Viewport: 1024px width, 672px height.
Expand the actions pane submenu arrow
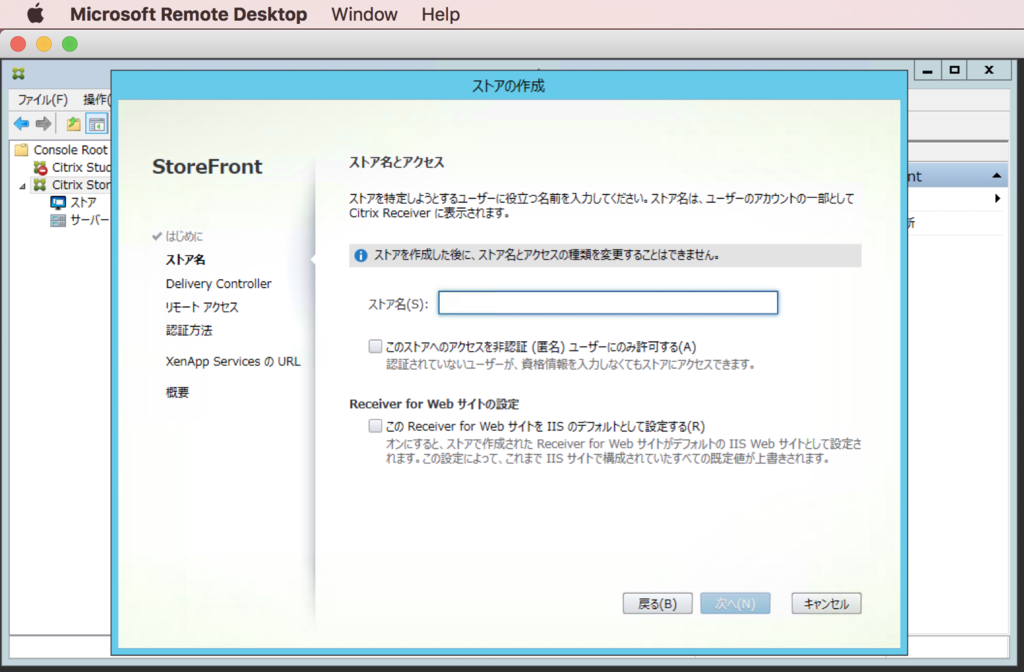tap(997, 199)
